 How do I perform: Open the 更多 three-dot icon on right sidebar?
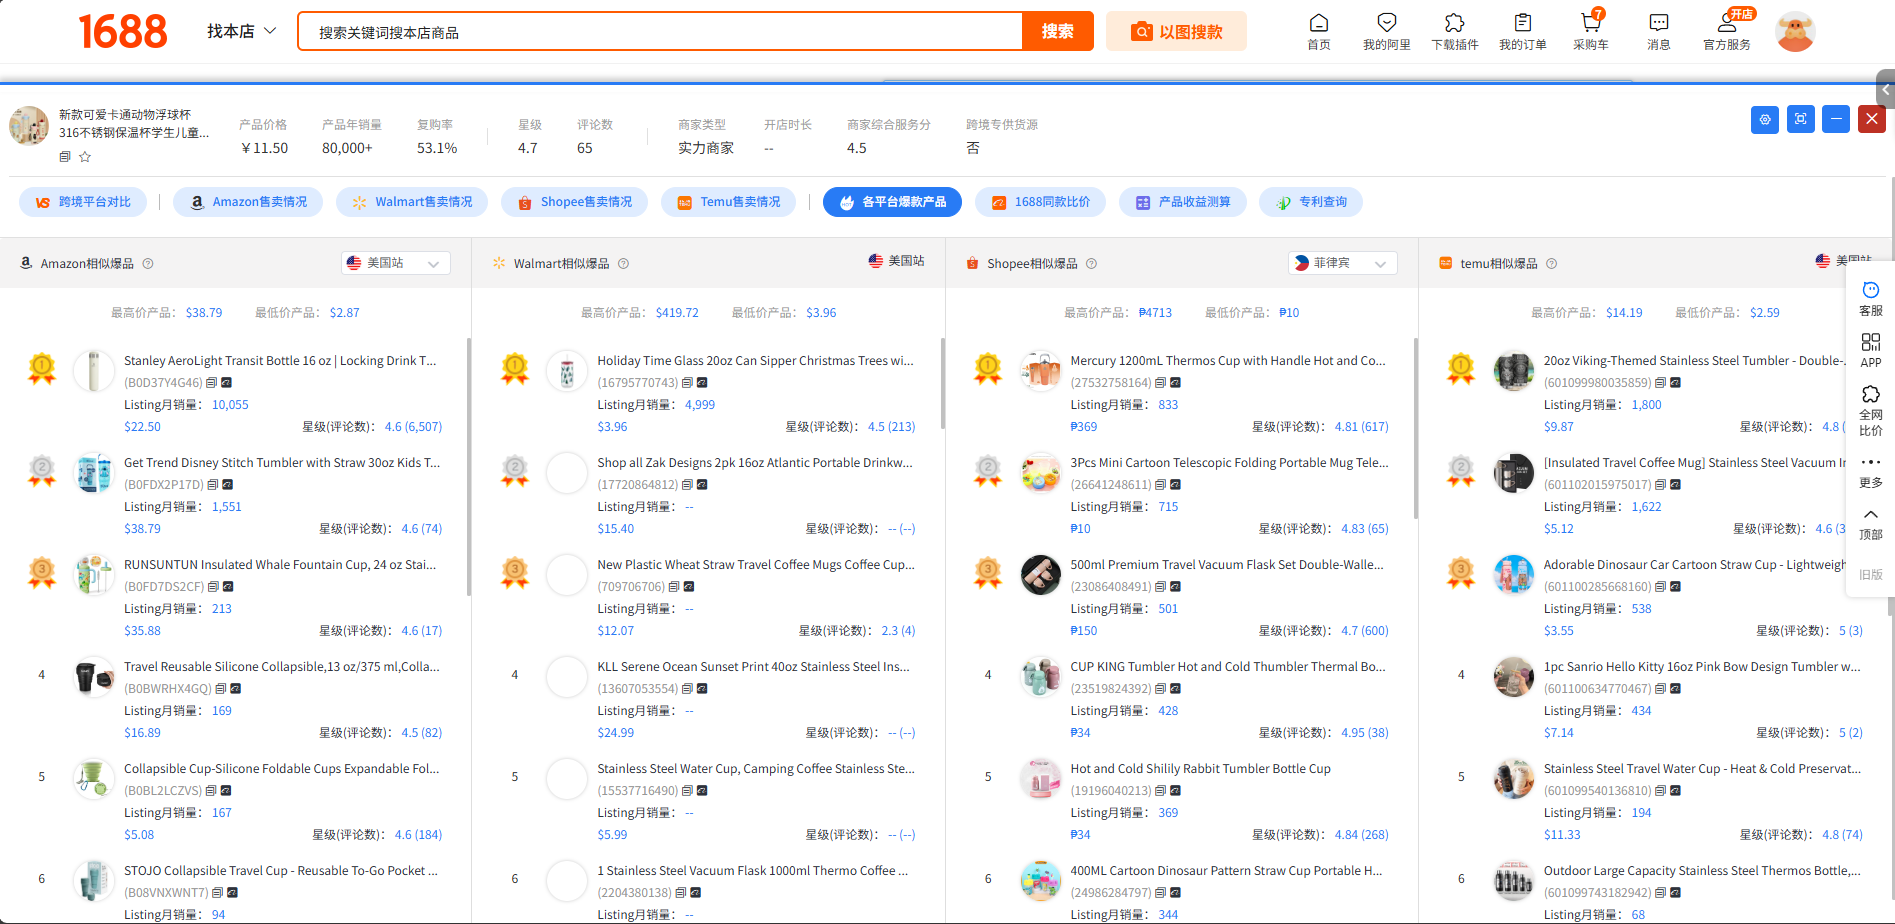pyautogui.click(x=1870, y=462)
